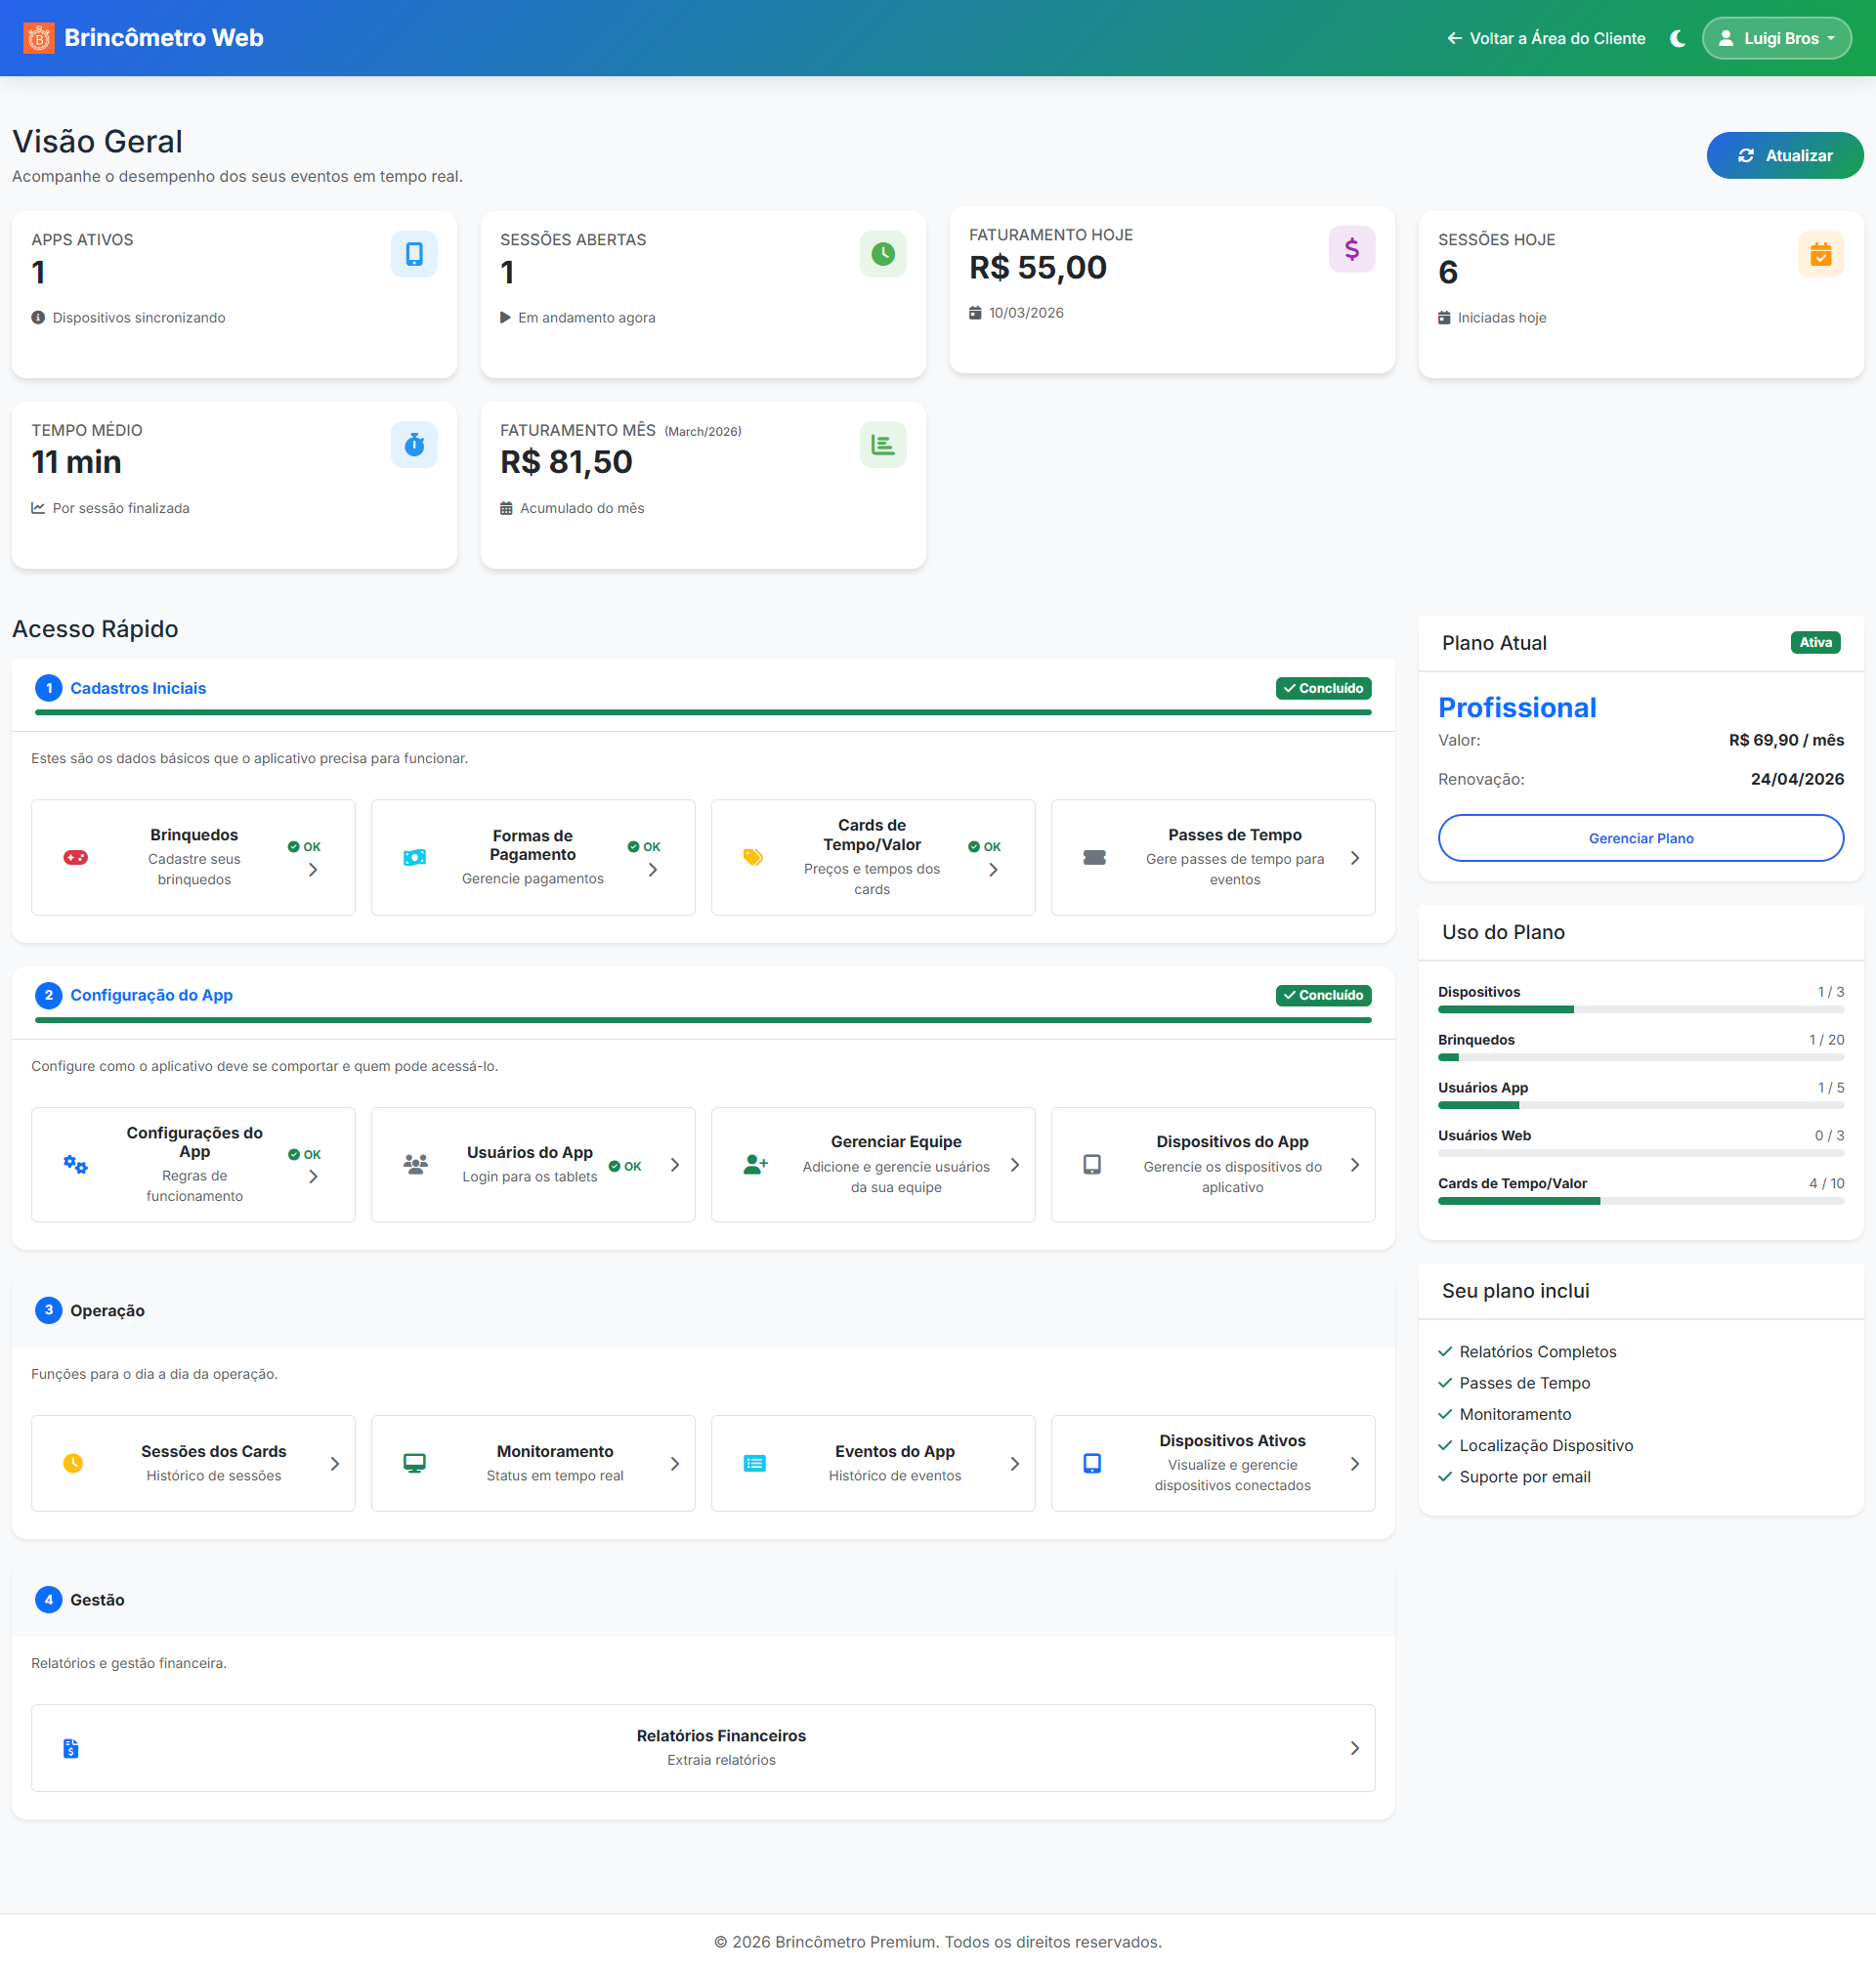The image size is (1876, 1969).
Task: Open Relatórios Financeiros via the document icon
Action: tap(70, 1747)
